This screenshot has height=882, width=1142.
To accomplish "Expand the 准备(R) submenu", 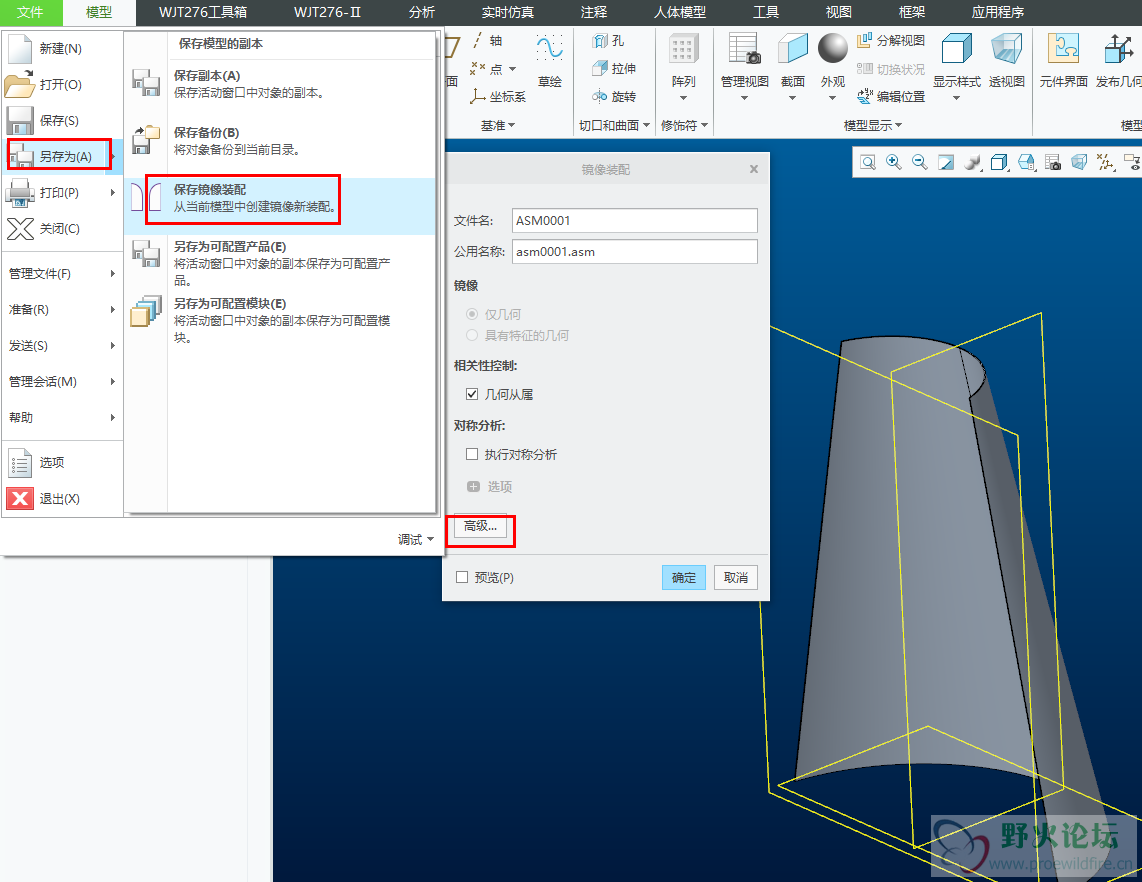I will tap(113, 310).
